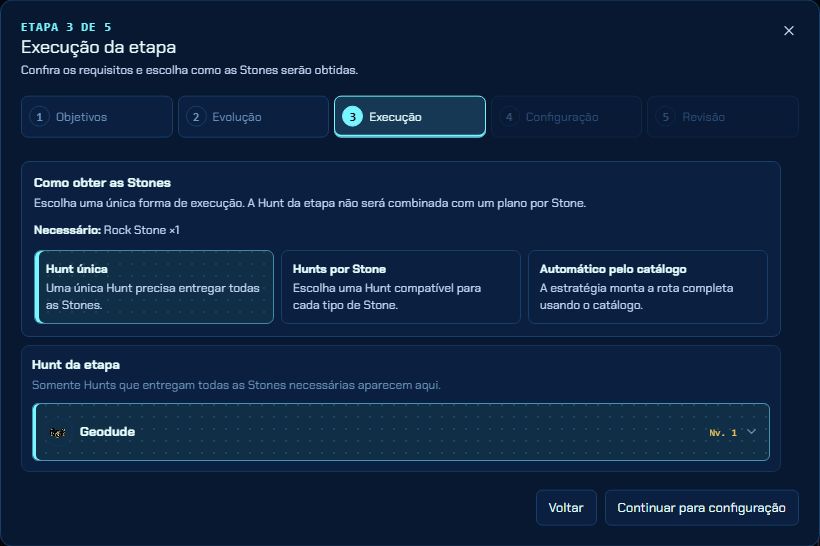Viewport: 820px width, 546px height.
Task: Open the Execução step tab
Action: click(x=410, y=117)
